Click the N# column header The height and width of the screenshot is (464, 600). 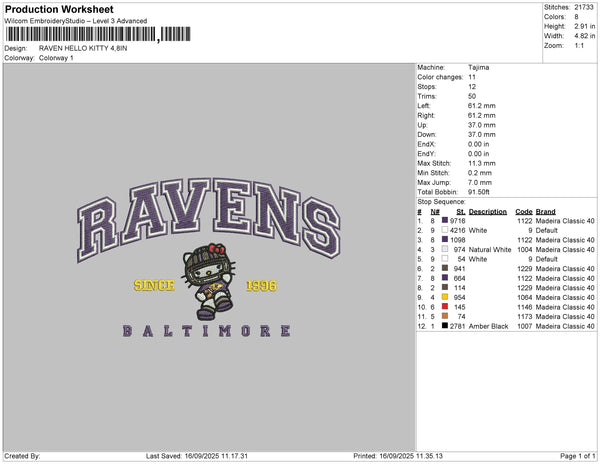435,212
